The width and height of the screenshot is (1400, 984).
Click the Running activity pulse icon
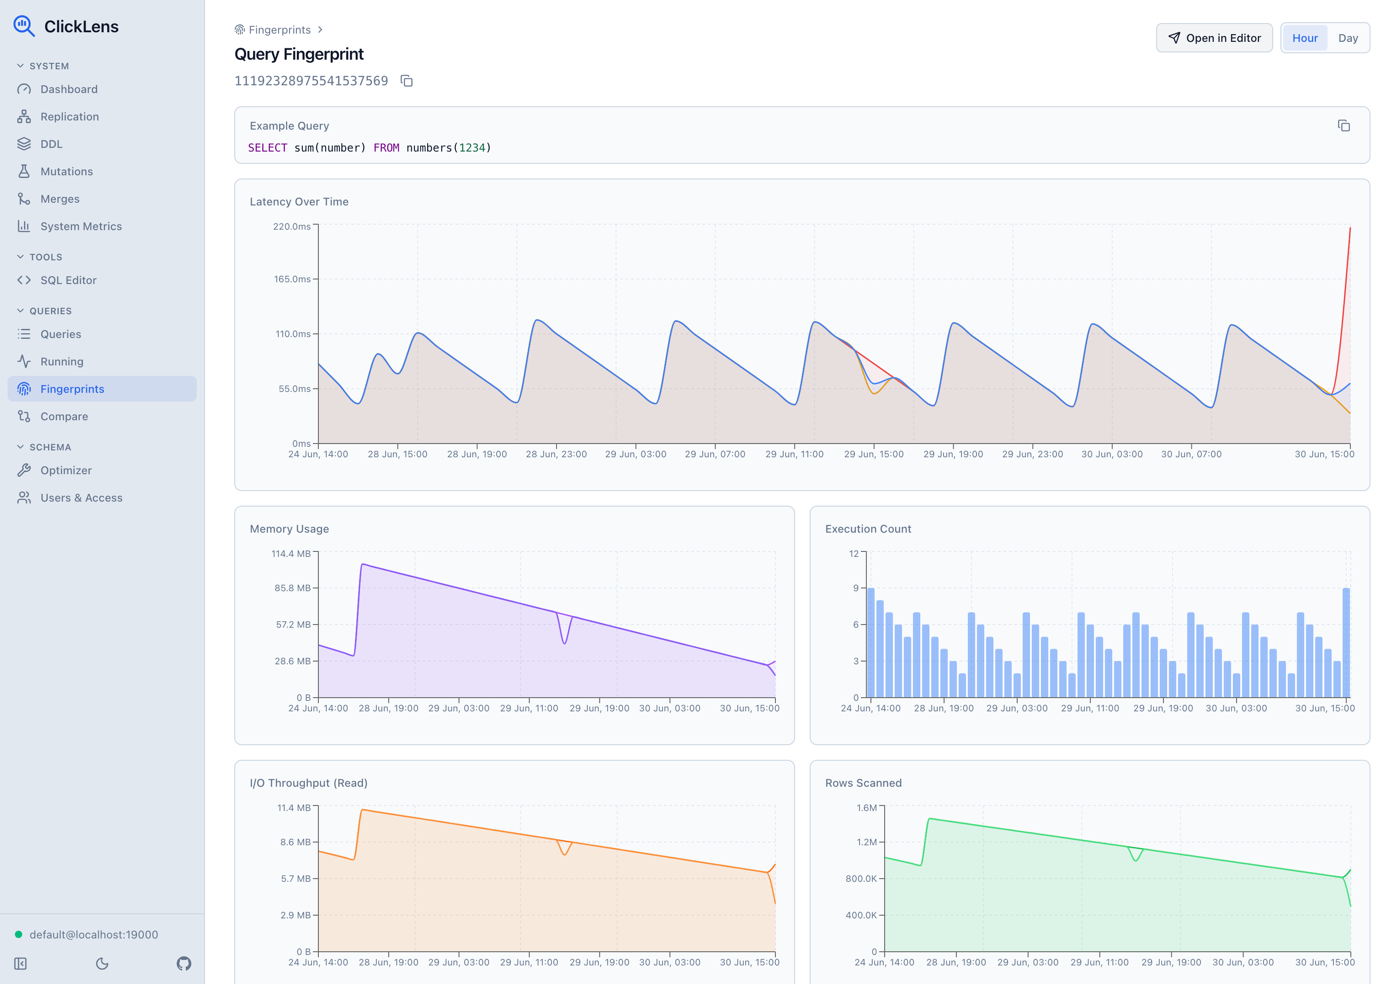click(x=24, y=361)
